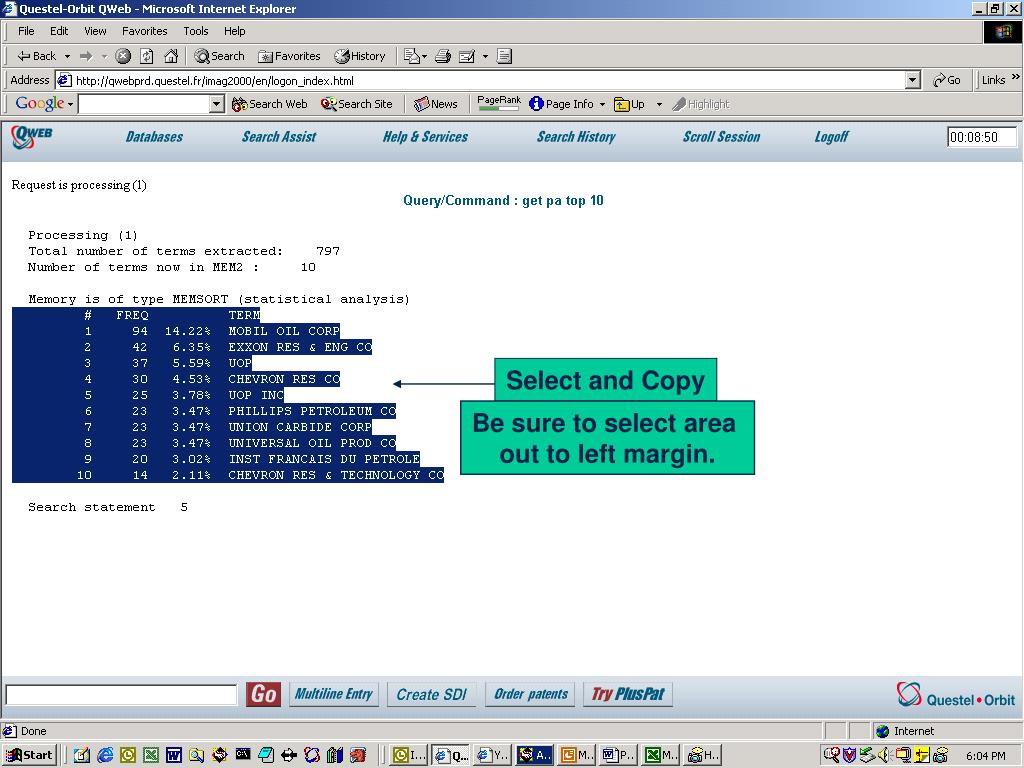Open the Windows Start menu
This screenshot has height=768, width=1024.
pos(29,755)
